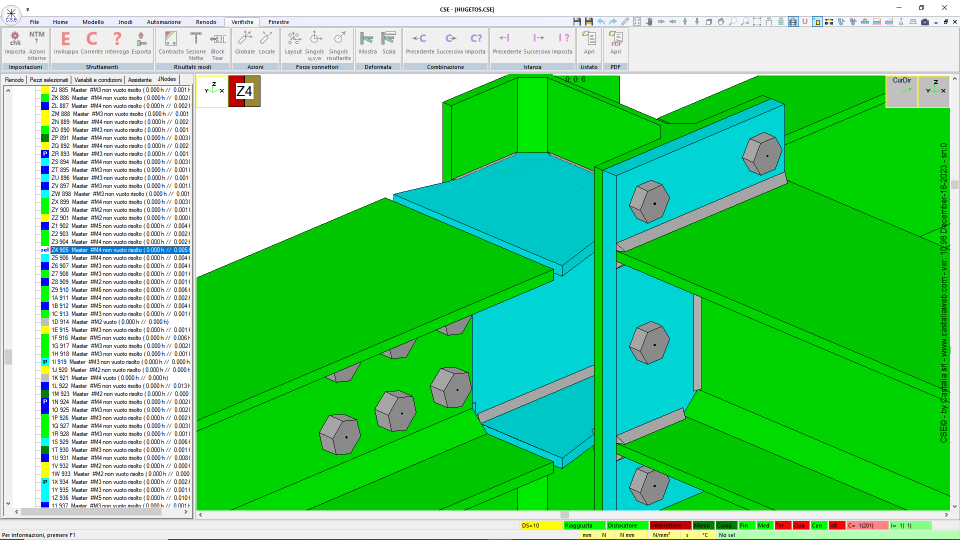Click the Esporta exploitation icon
This screenshot has width=960, height=540.
(141, 43)
